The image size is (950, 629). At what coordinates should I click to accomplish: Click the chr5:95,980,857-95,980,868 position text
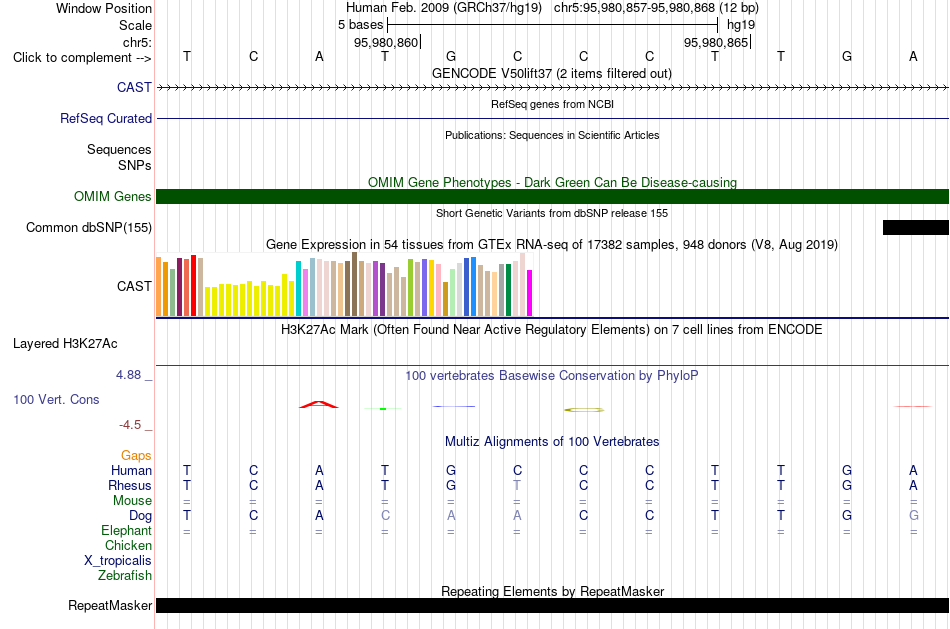point(656,8)
